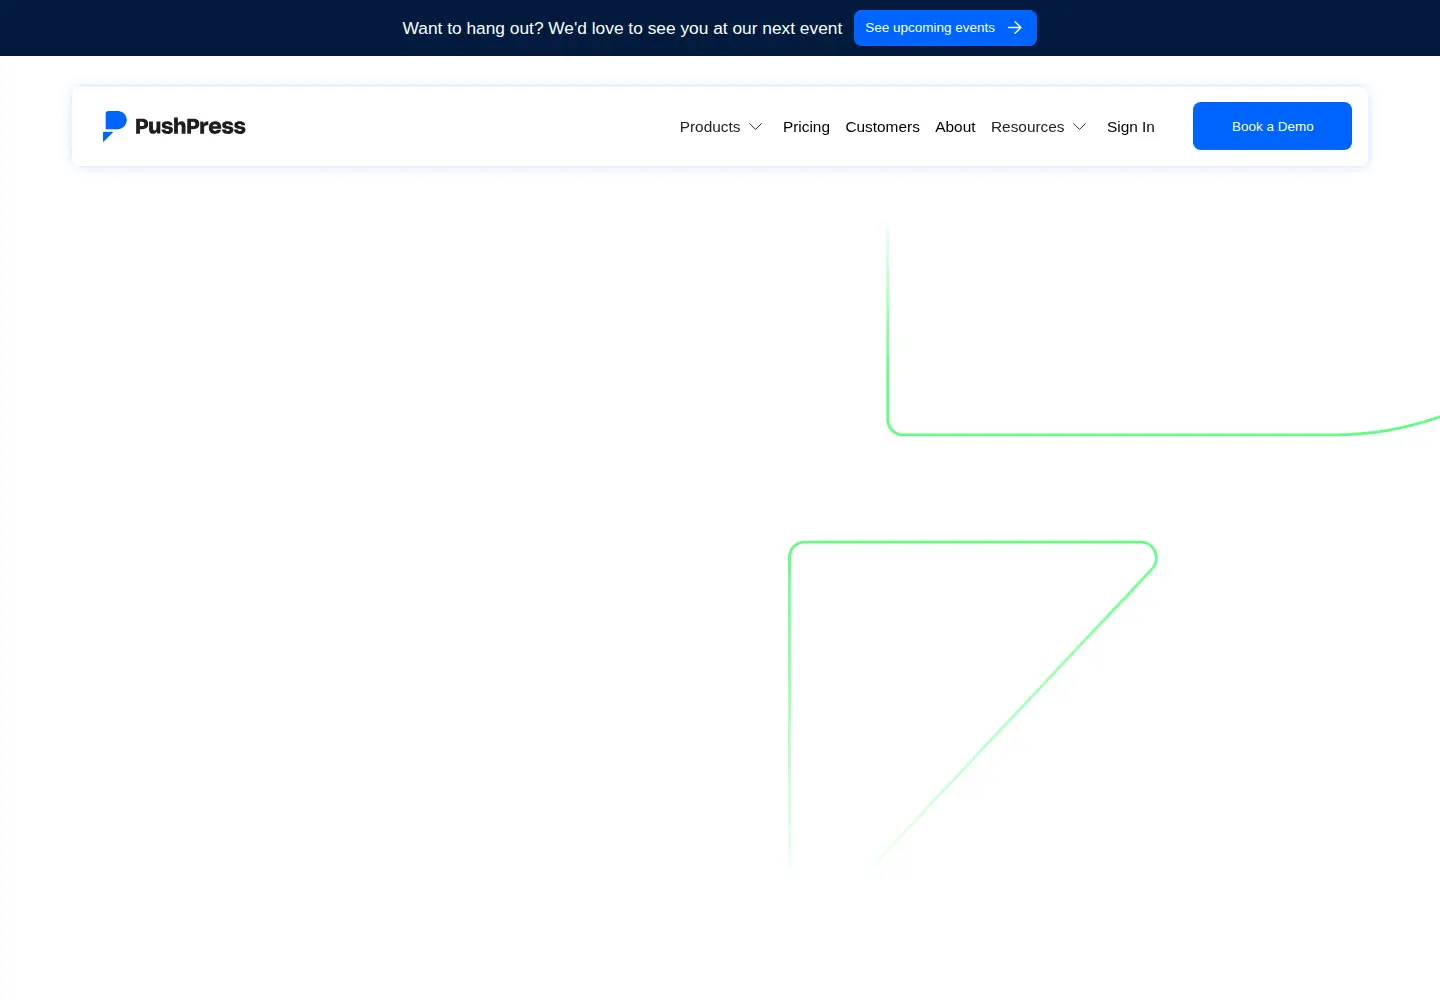Image resolution: width=1440 pixels, height=1000 pixels.
Task: Open the Resources menu
Action: 1038,127
